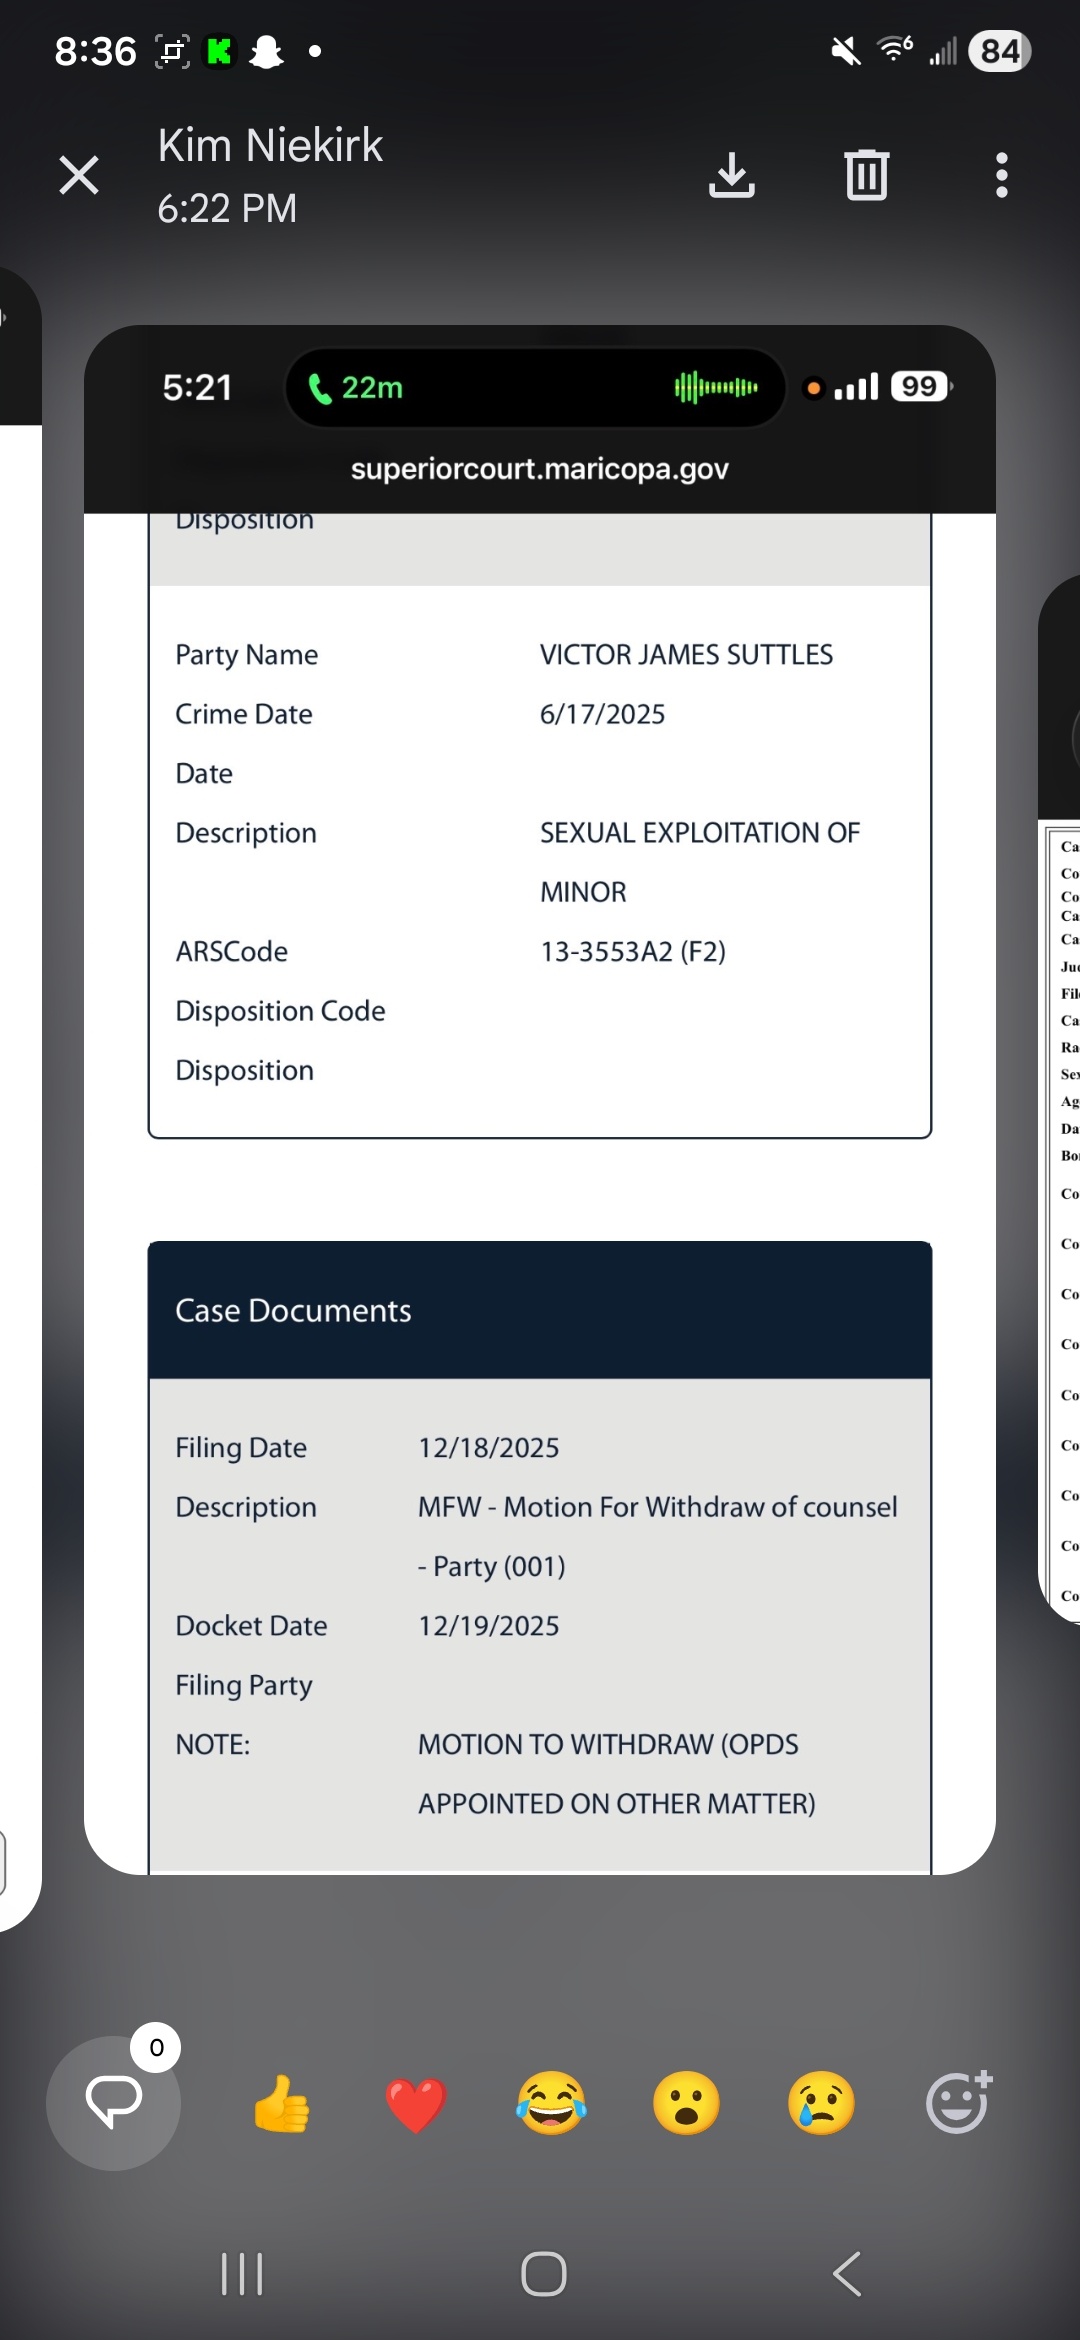Image resolution: width=1080 pixels, height=2340 pixels.
Task: Switch to the next image on right
Action: pyautogui.click(x=1060, y=1100)
